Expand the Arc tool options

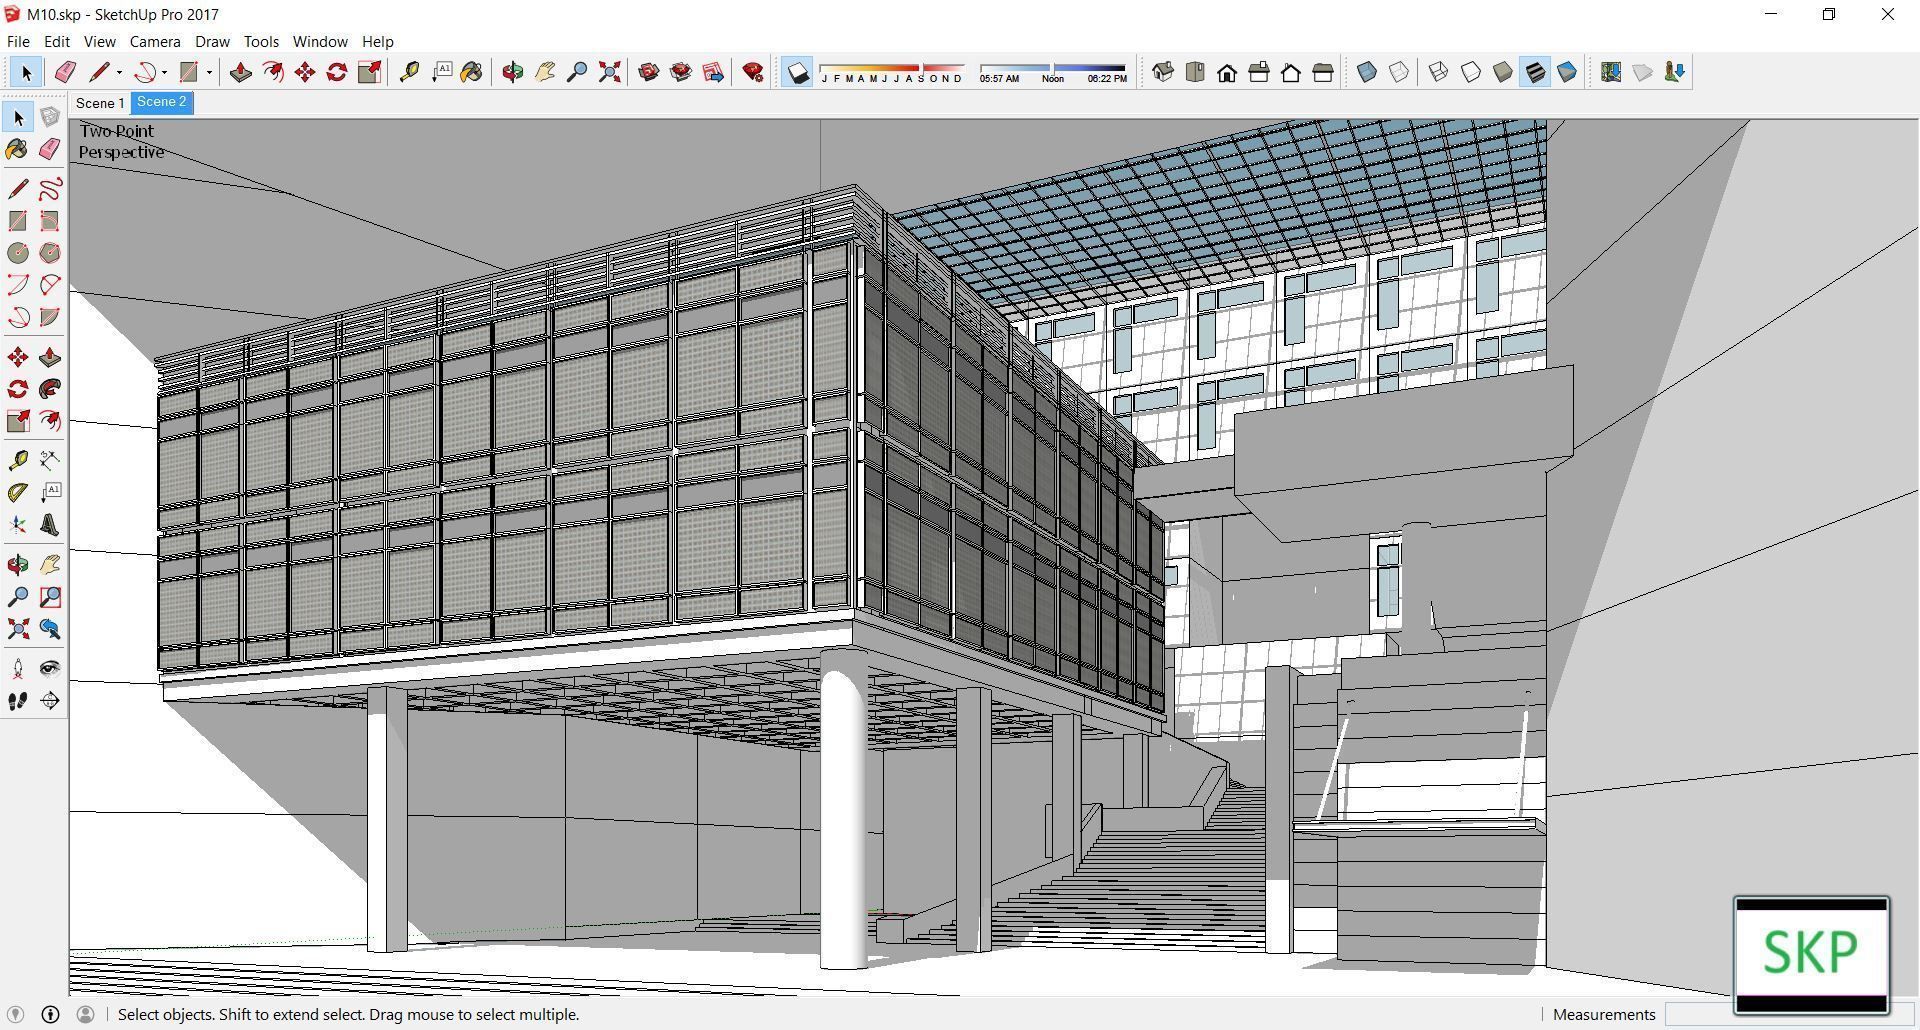164,72
